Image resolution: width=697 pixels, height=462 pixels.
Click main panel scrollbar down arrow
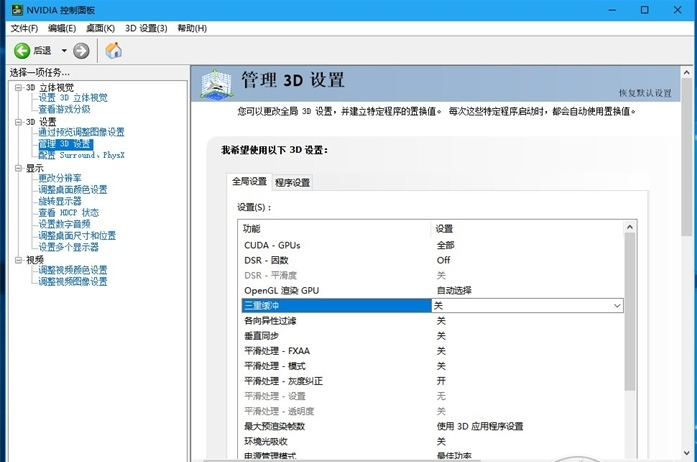point(686,454)
